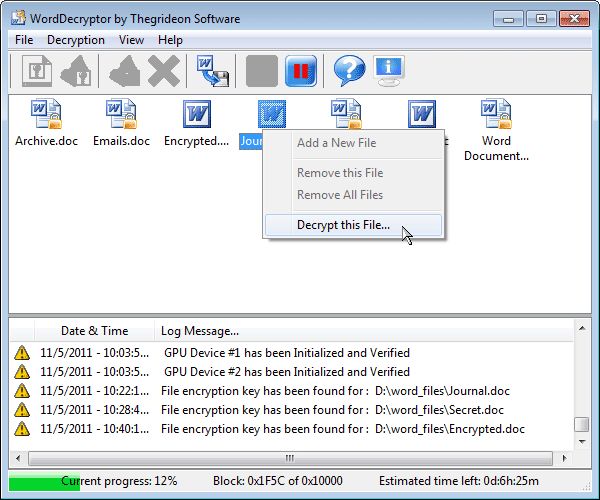Click the green progress bar
The image size is (600, 500).
pos(44,481)
